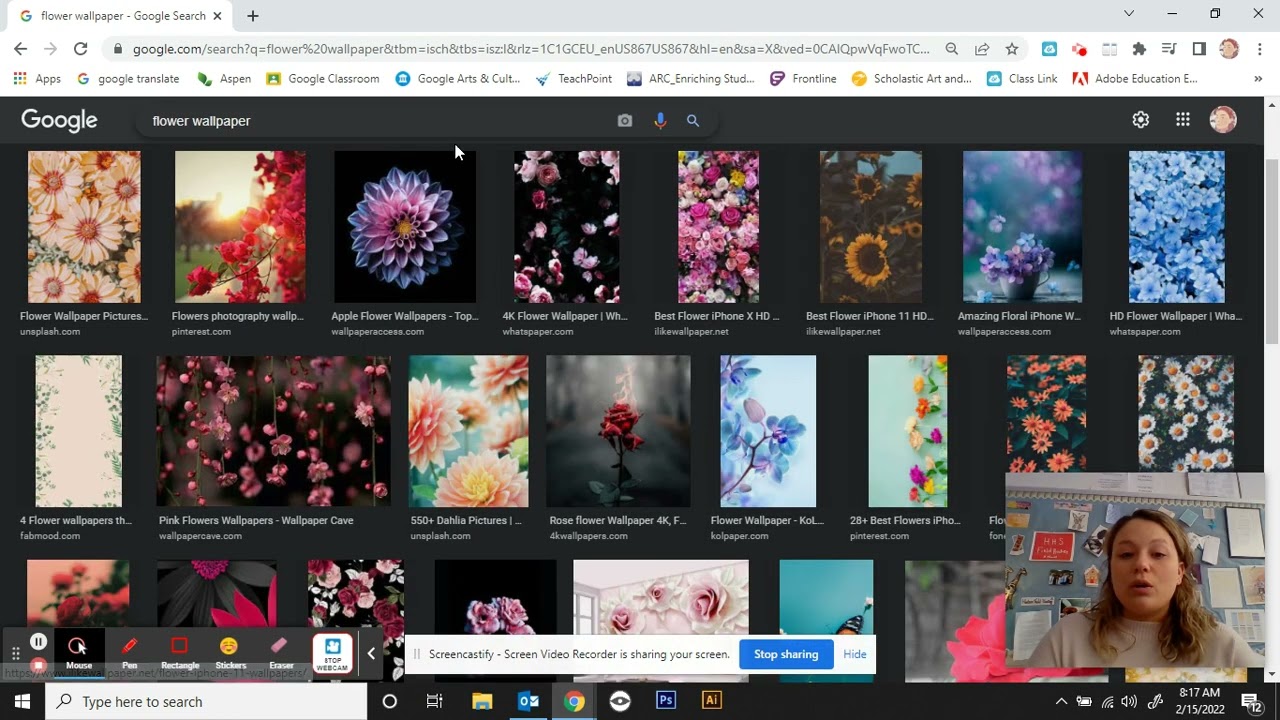Viewport: 1280px width, 720px height.
Task: Open the Chrome three-dot menu
Action: click(1259, 49)
